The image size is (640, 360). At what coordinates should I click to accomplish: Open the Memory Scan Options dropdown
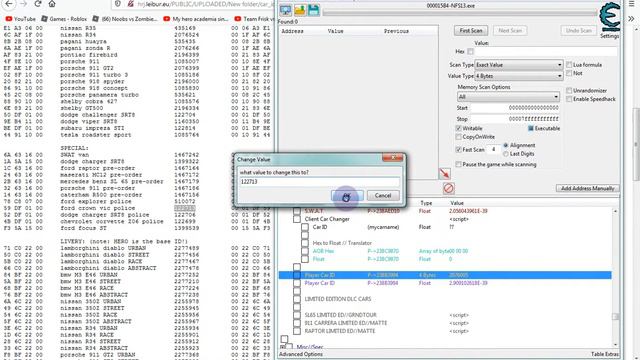click(508, 97)
